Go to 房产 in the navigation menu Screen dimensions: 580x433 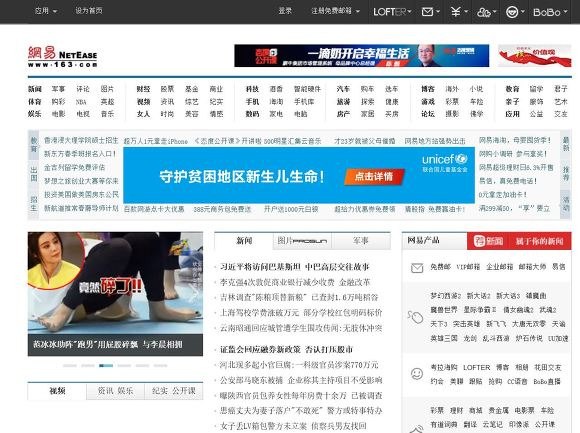coord(343,114)
